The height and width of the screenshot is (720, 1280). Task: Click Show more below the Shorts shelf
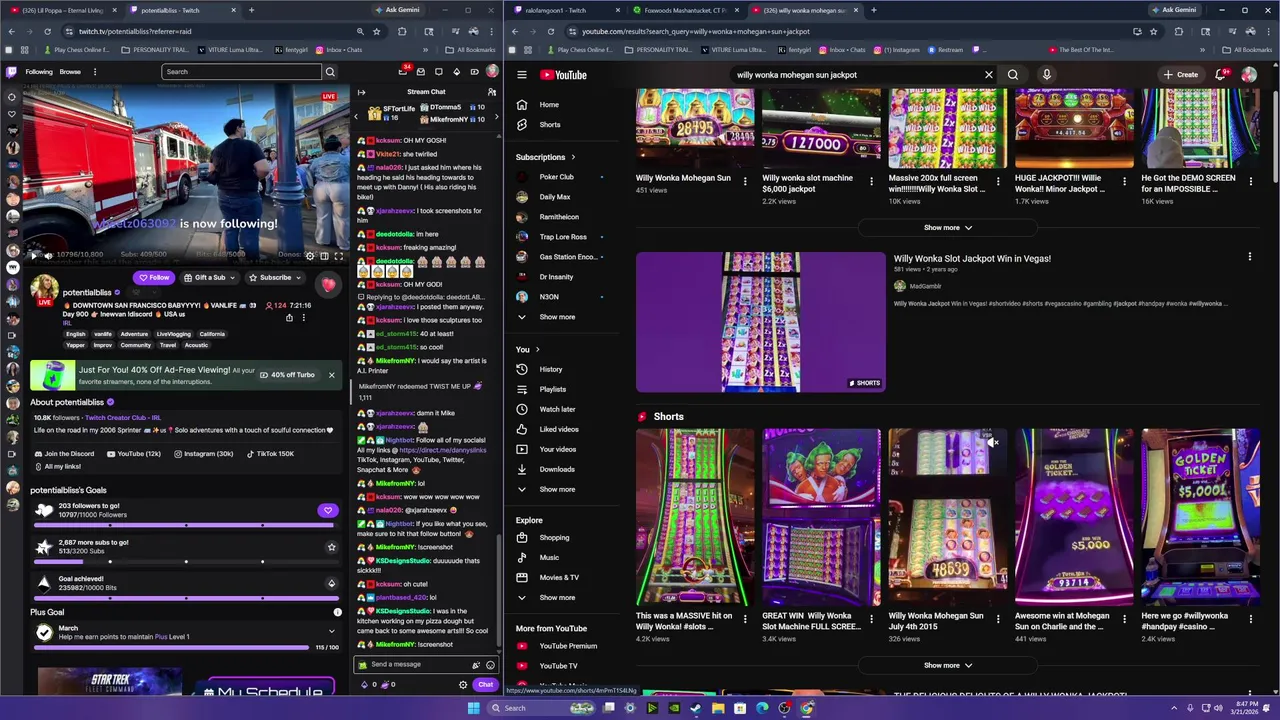(x=947, y=665)
